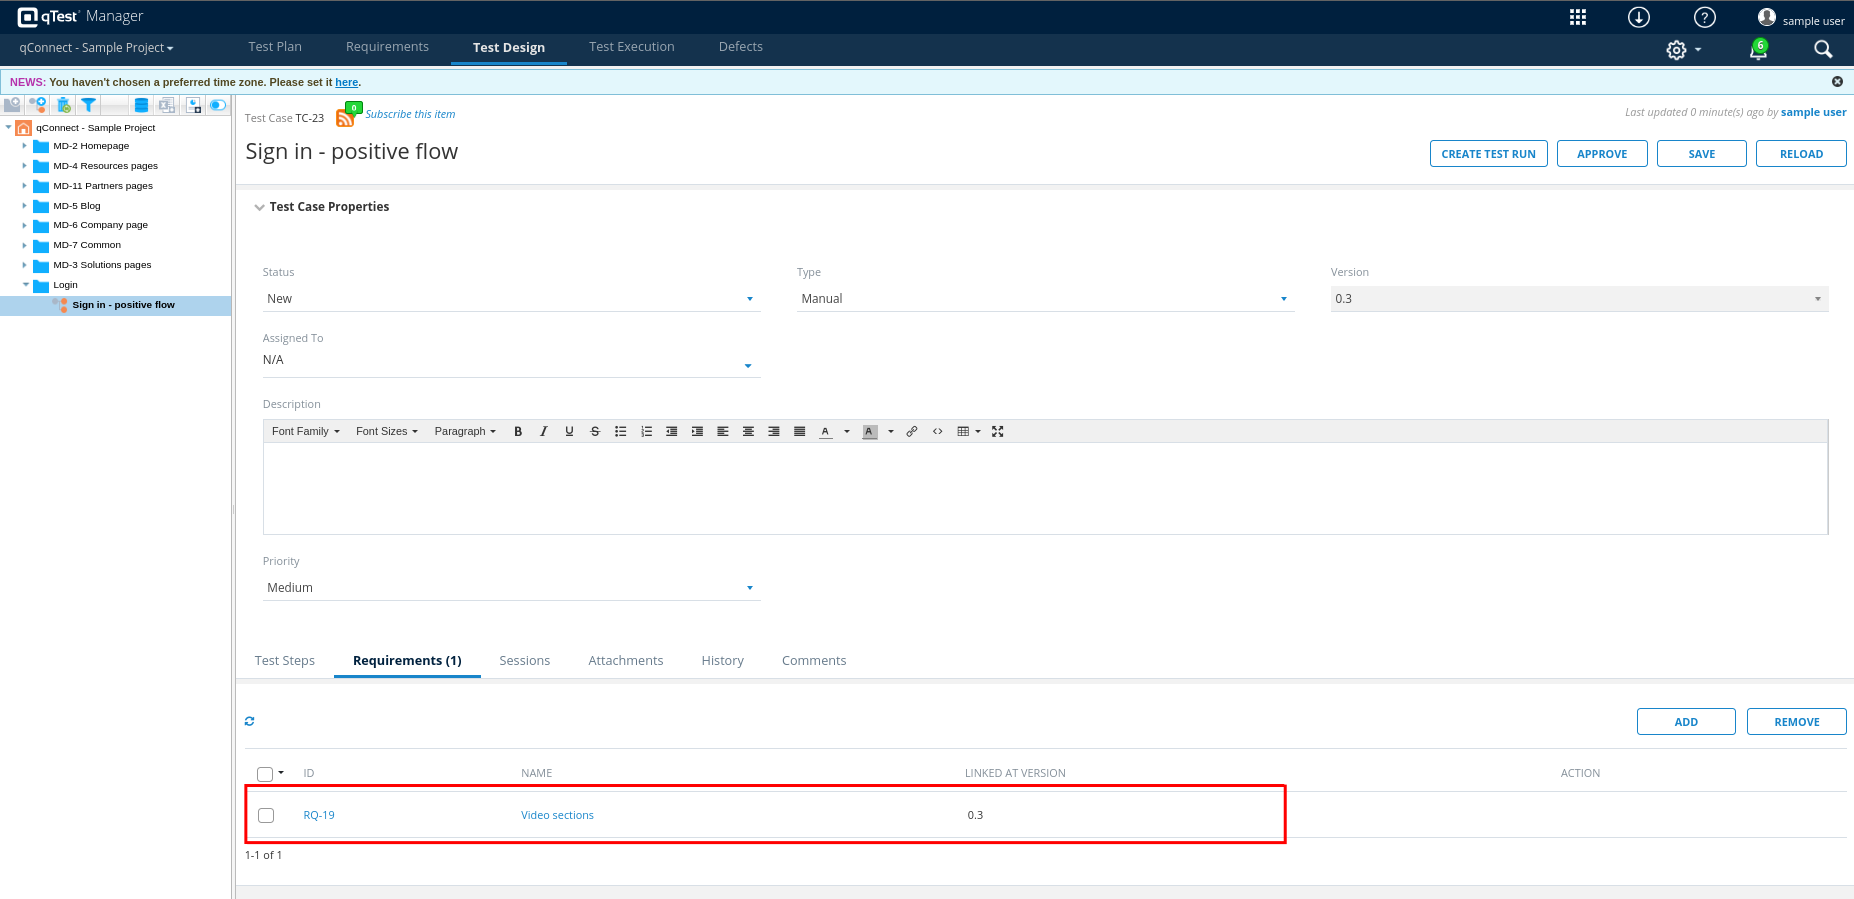Click the filter funnel icon

coord(89,105)
